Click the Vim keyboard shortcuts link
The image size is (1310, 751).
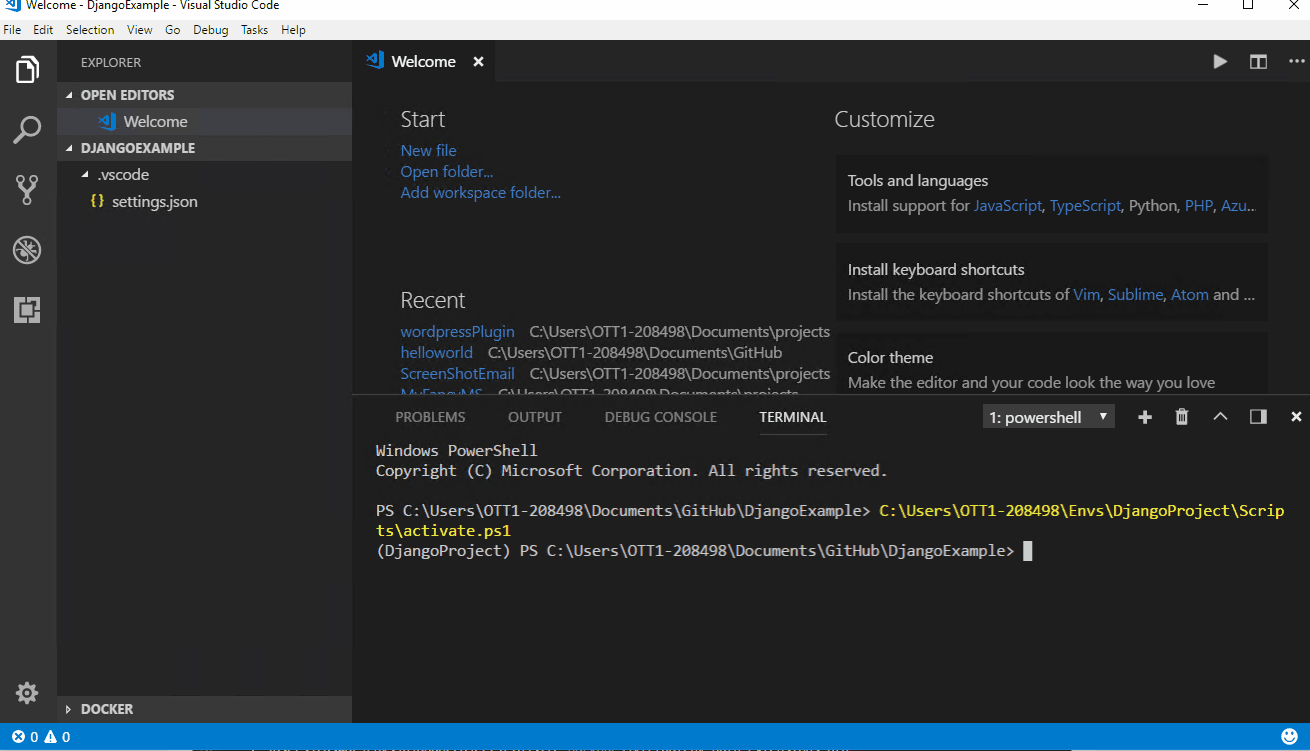click(1086, 295)
